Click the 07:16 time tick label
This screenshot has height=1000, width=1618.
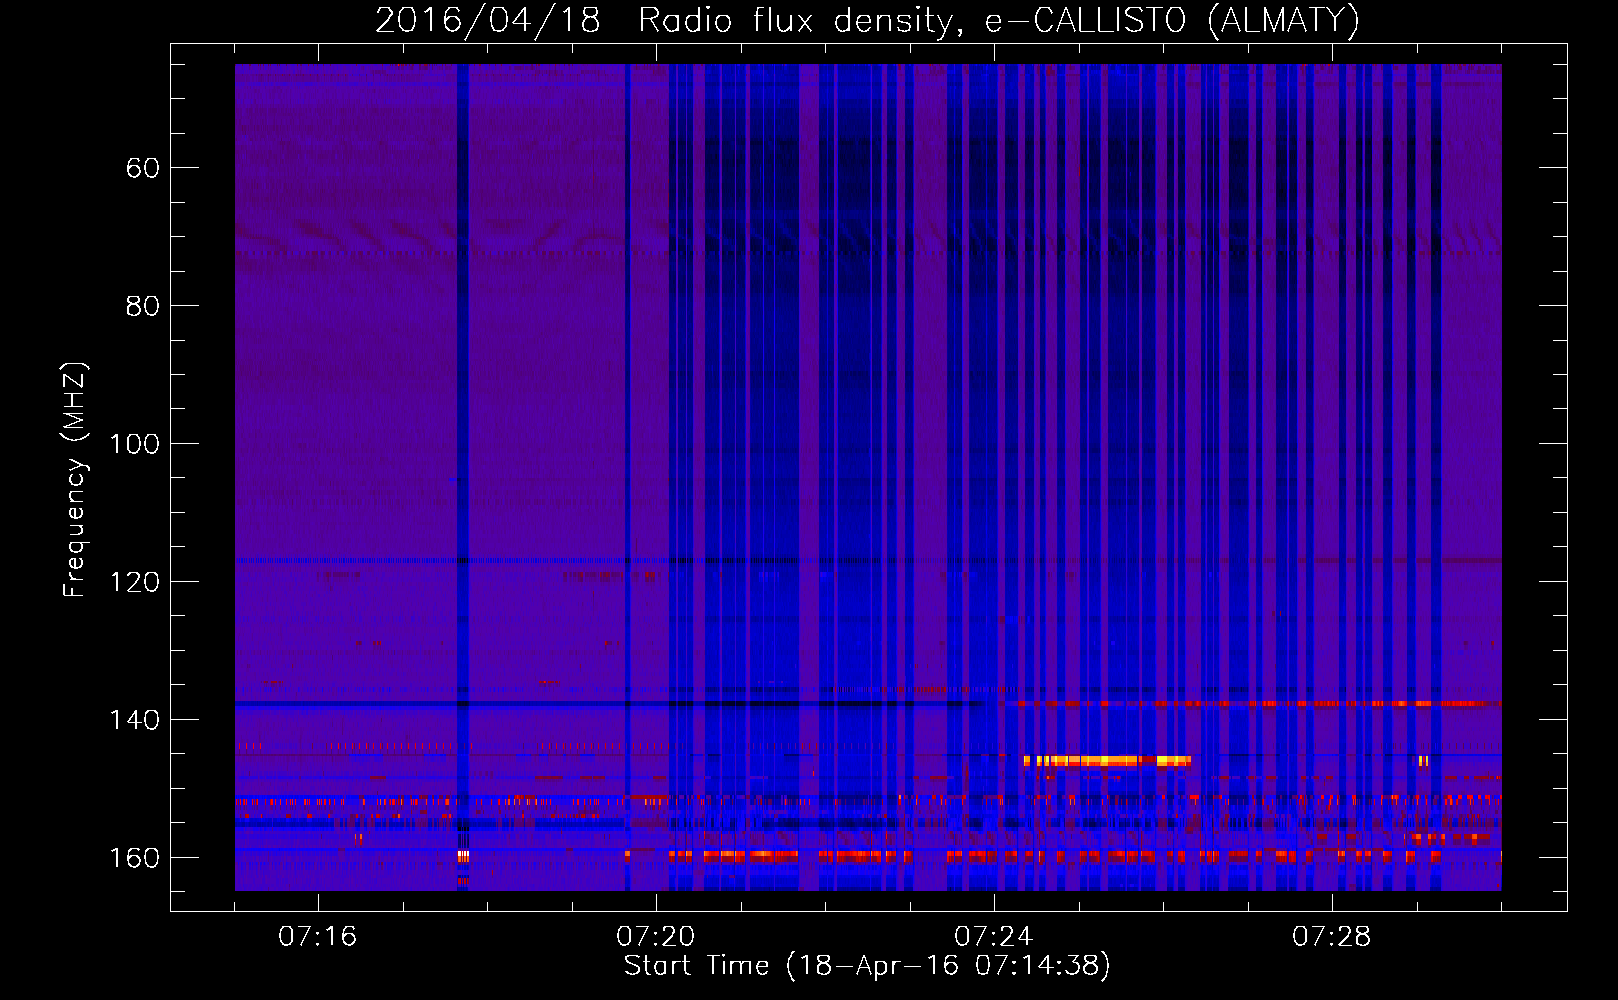(318, 937)
